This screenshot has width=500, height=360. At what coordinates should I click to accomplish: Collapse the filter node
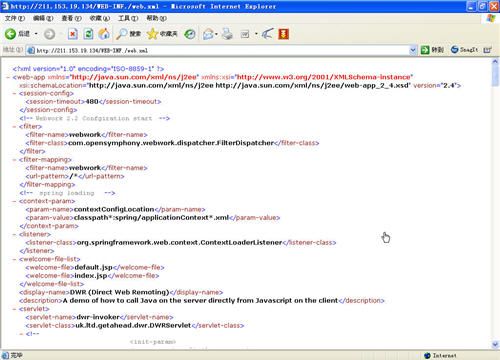point(14,127)
